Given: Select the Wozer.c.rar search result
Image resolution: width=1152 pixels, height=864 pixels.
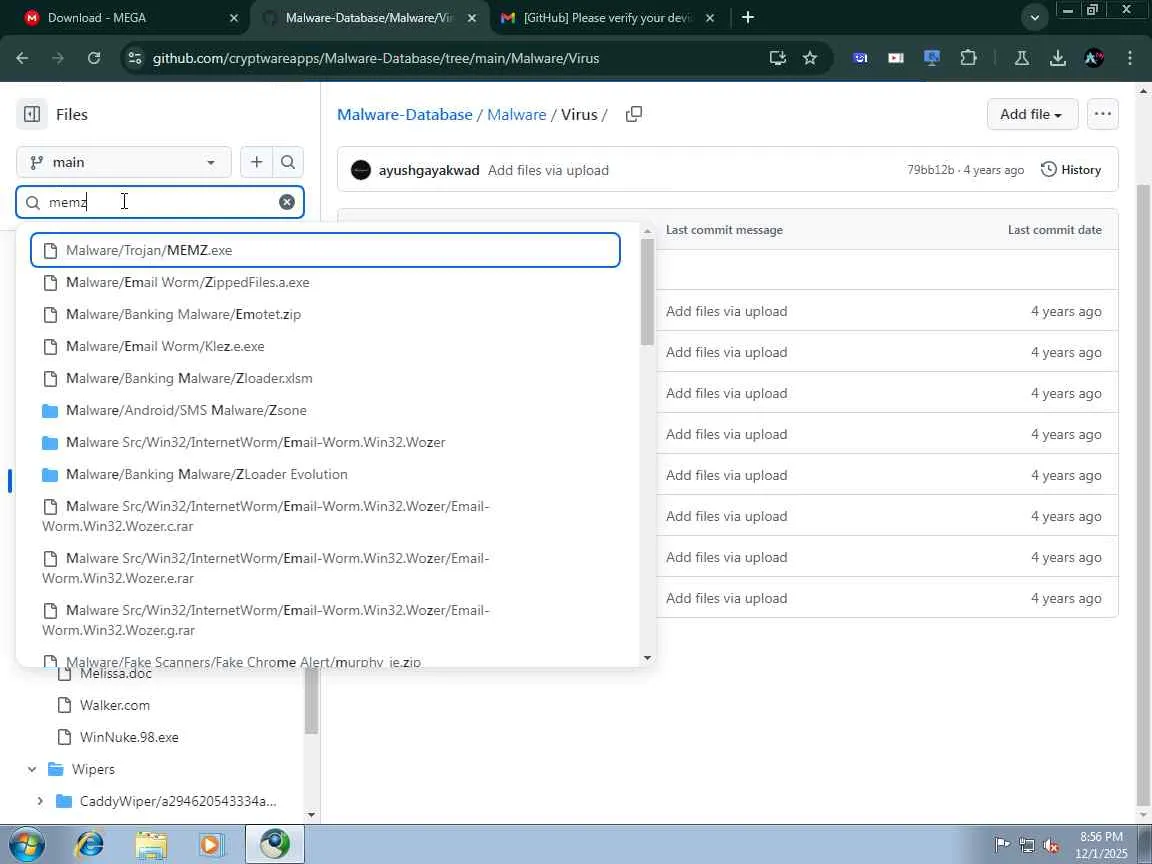Looking at the screenshot, I should point(325,516).
